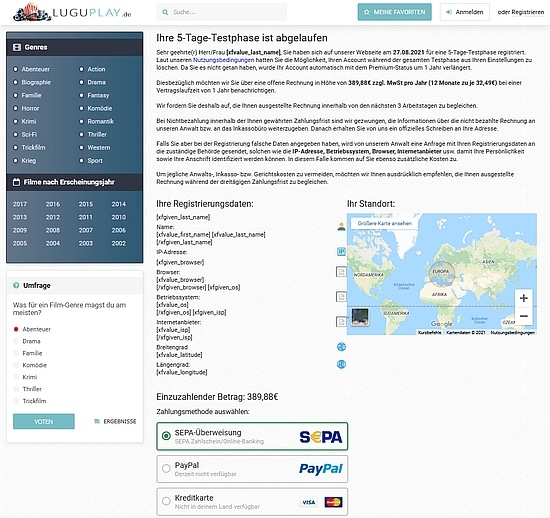This screenshot has height=518, width=550.
Task: Open the Nutzungsbedingungen link in text
Action: pos(223,60)
